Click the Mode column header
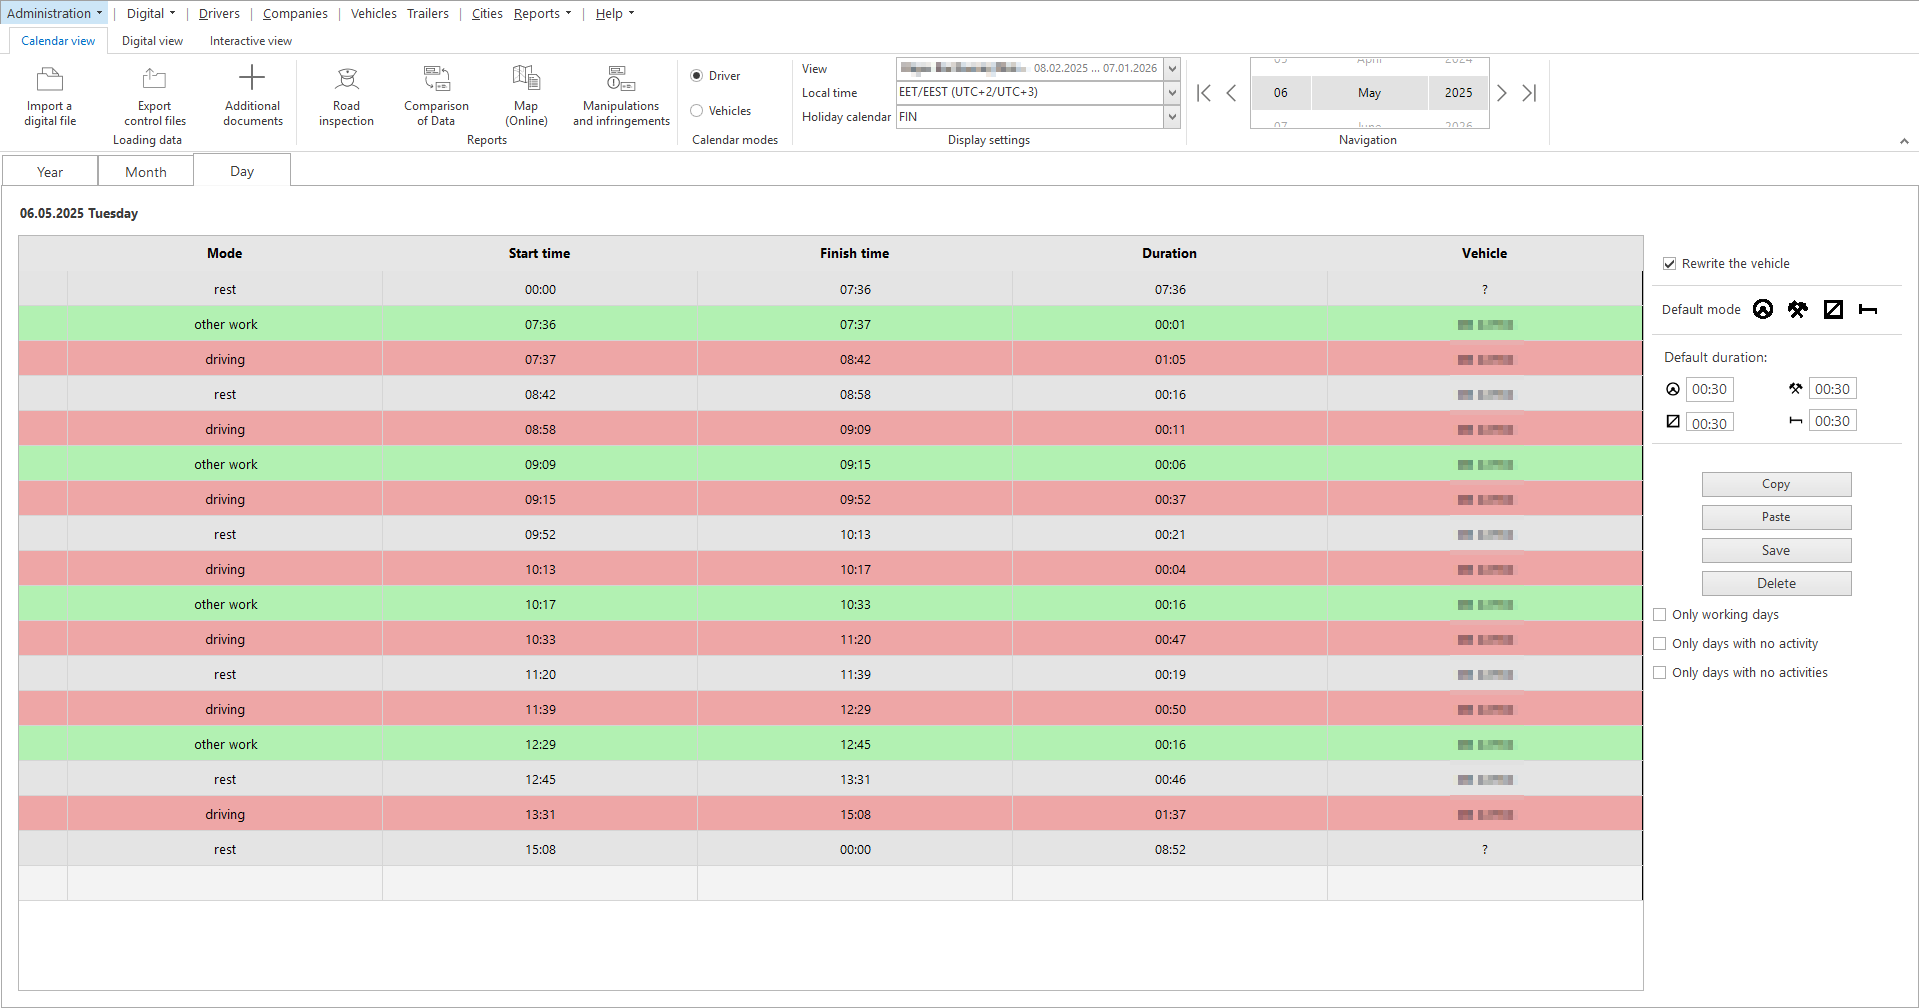The image size is (1919, 1008). [225, 254]
